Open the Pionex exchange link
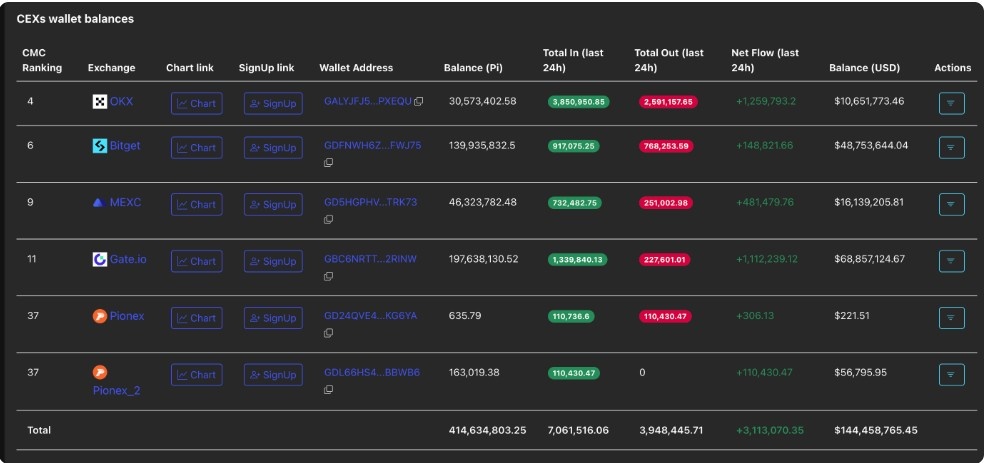This screenshot has width=987, height=463. click(127, 316)
